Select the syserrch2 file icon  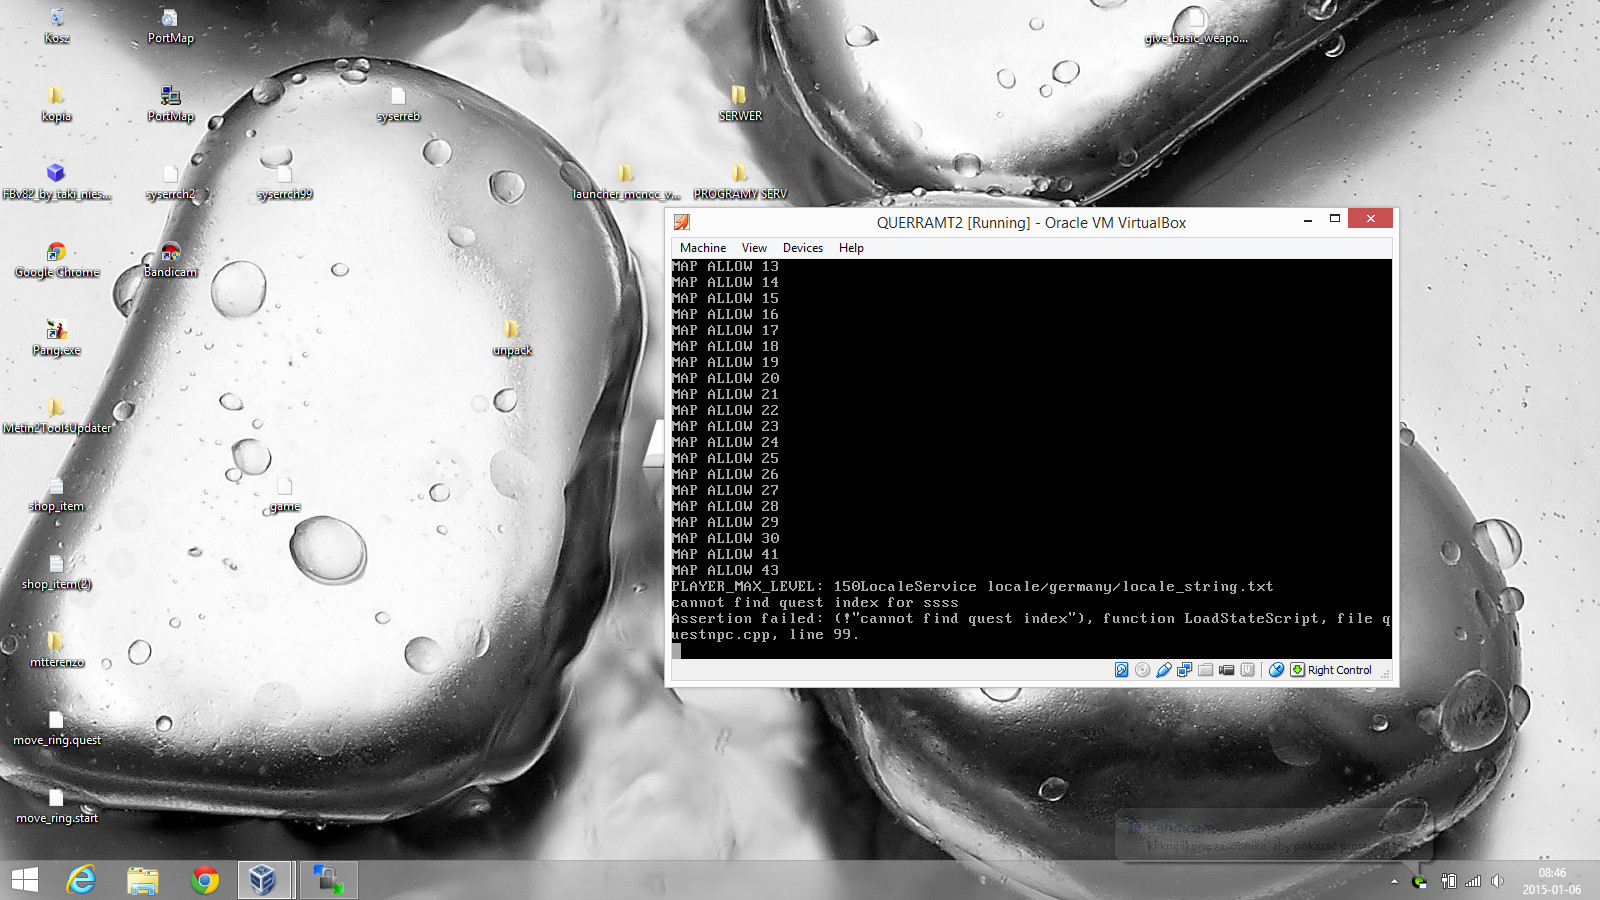pyautogui.click(x=171, y=182)
